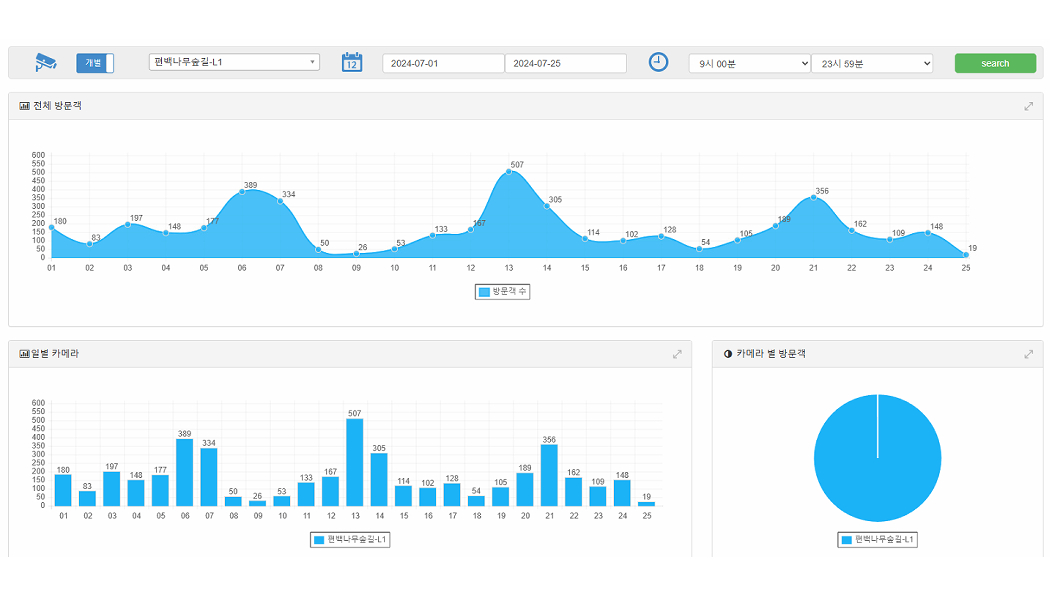Toggle 편백나무숲길-L1 legend in the bar chart

click(x=350, y=540)
